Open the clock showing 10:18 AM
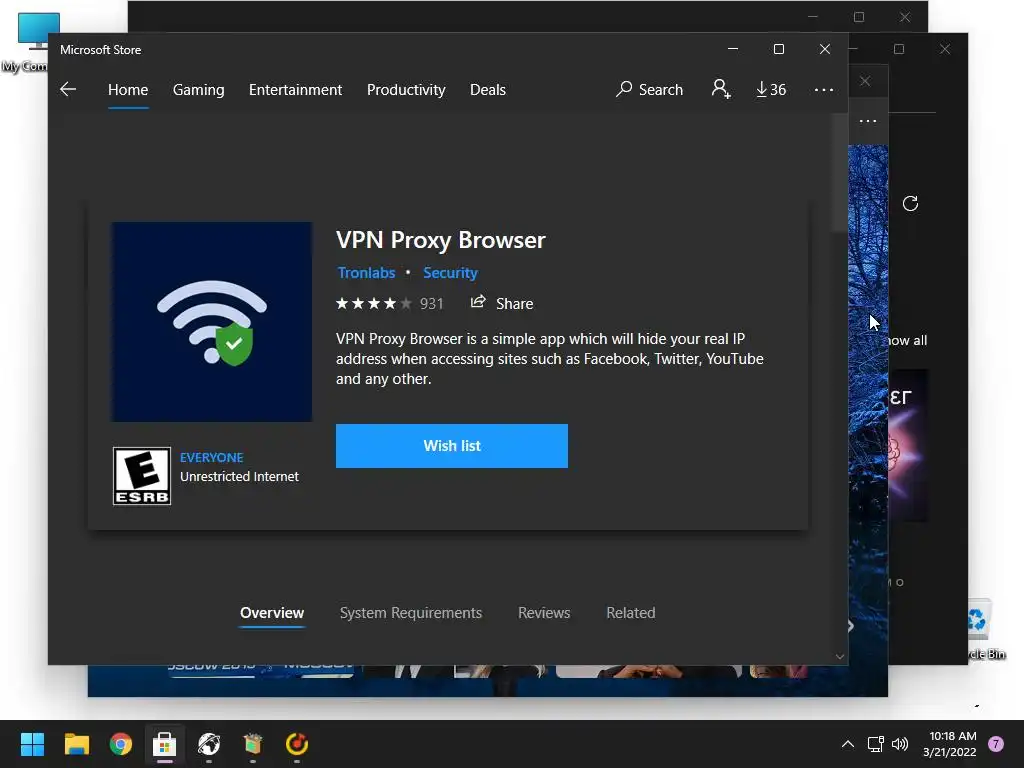Image resolution: width=1024 pixels, height=768 pixels. click(950, 744)
